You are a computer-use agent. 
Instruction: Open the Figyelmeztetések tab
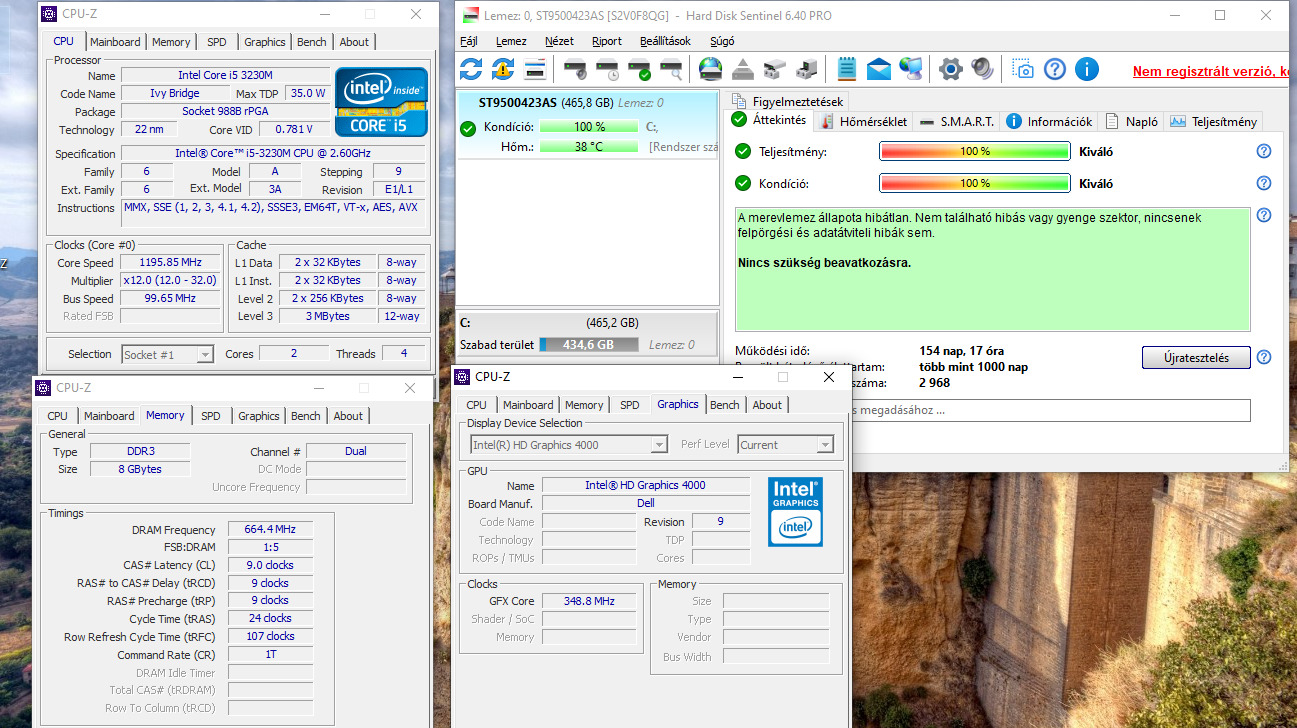pyautogui.click(x=788, y=101)
